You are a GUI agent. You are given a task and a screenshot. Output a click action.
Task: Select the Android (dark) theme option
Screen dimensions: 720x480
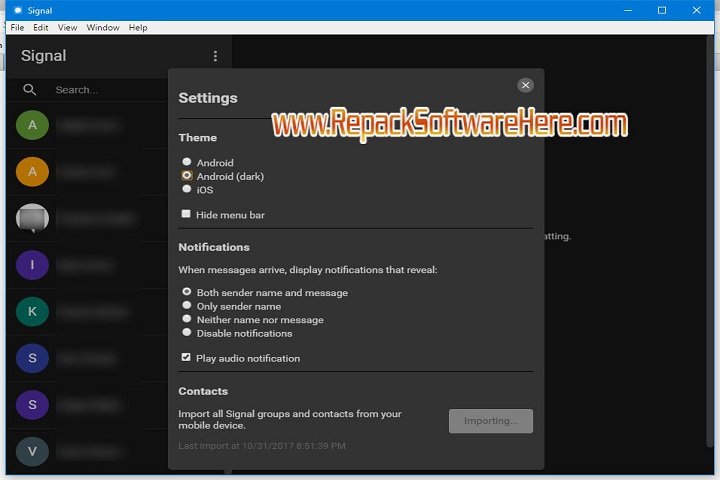coord(186,175)
